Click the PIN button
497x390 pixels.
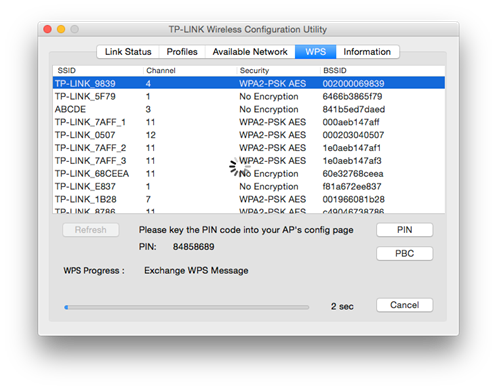[x=405, y=230]
